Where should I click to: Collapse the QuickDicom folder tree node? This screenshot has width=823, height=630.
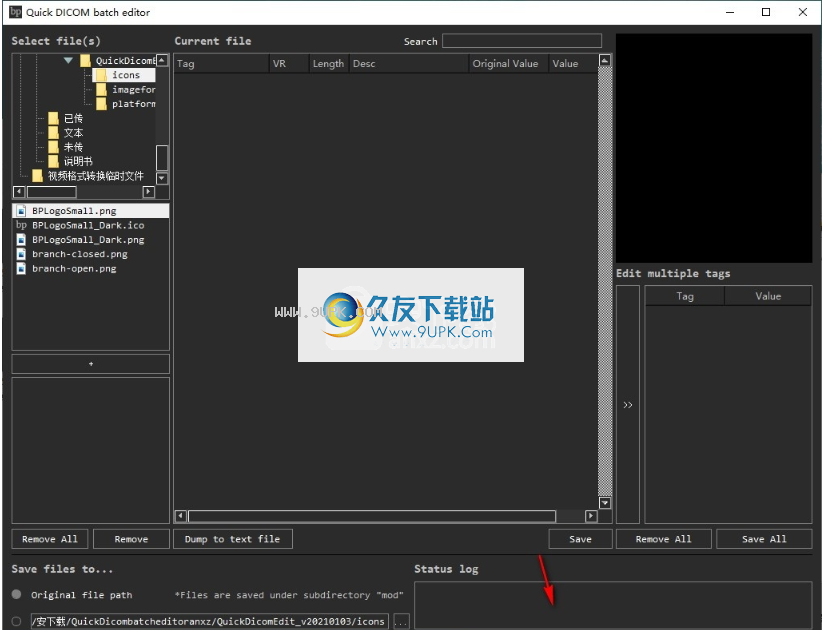tap(68, 60)
